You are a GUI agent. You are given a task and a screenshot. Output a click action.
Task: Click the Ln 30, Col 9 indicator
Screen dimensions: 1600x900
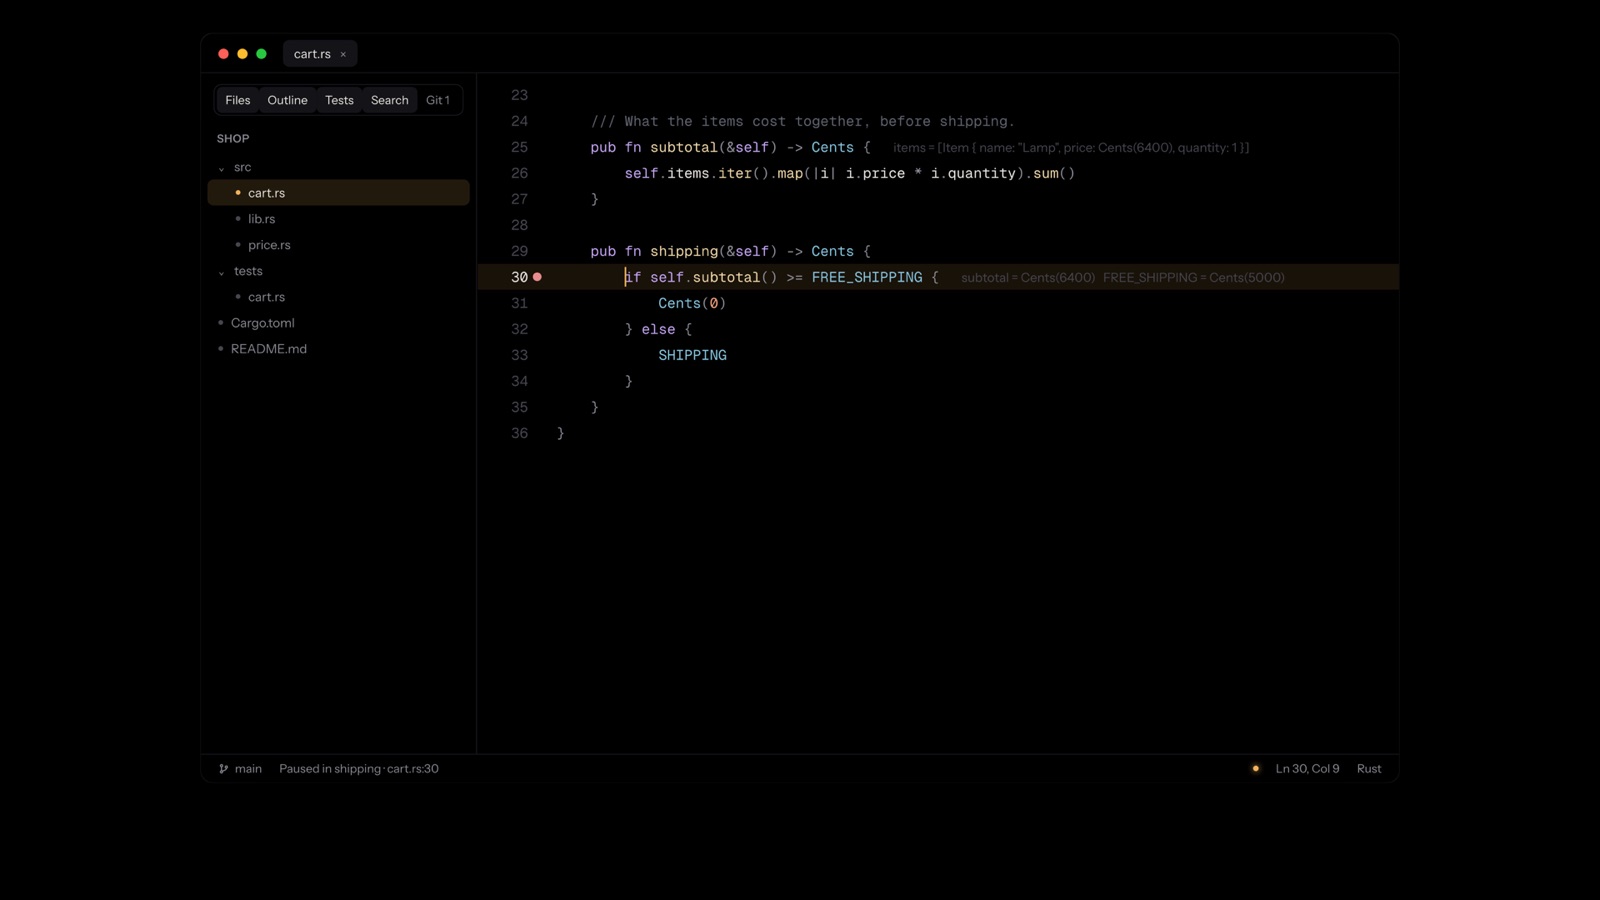1307,769
